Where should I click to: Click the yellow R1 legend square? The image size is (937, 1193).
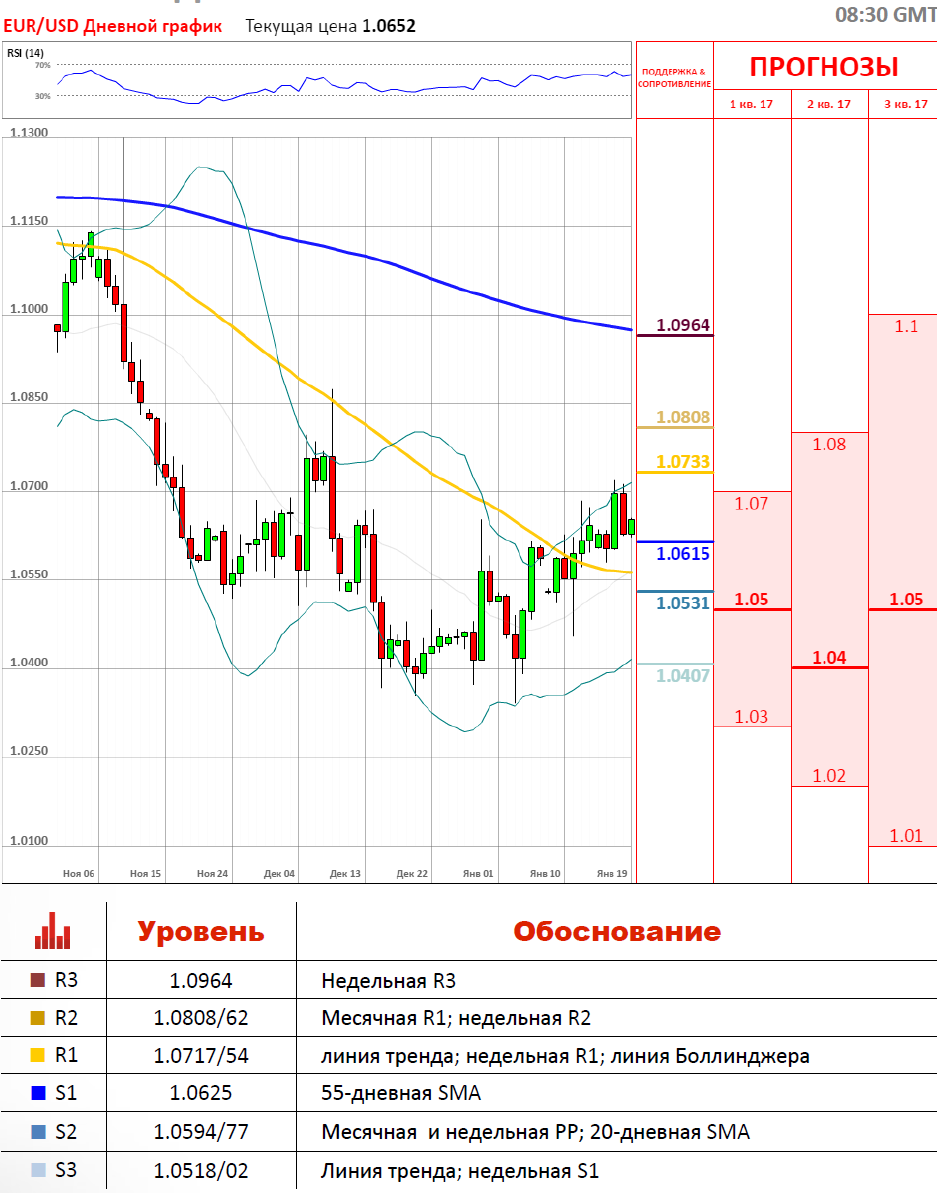pos(38,1056)
